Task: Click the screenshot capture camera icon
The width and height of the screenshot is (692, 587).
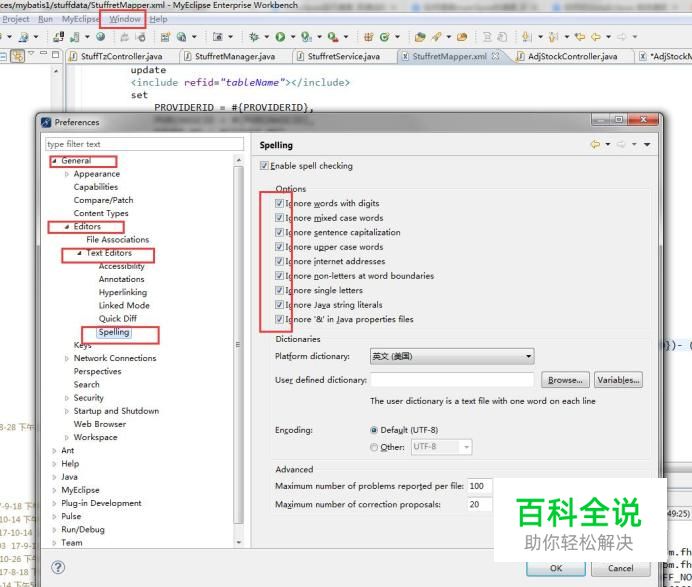Action: 218,37
